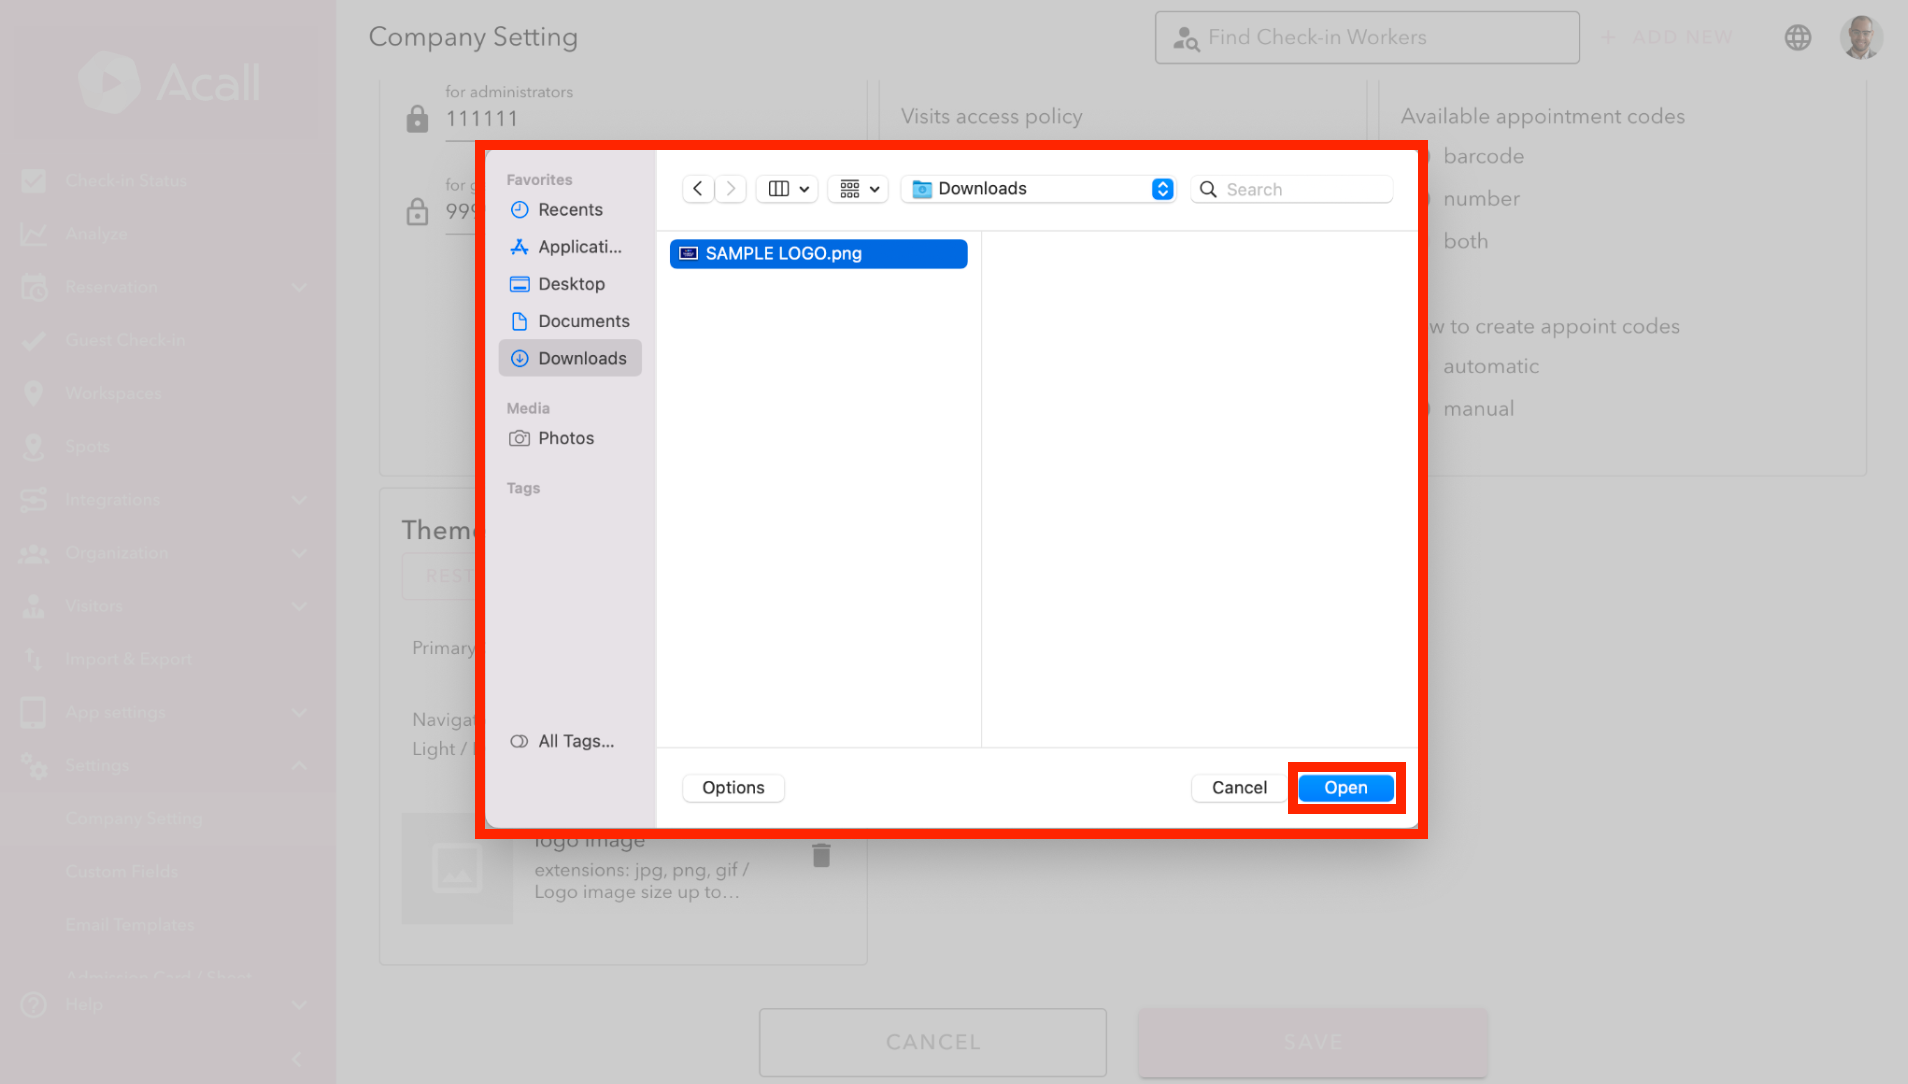Open Recents in Favorites sidebar
Screen dimensions: 1908x1084
tap(570, 210)
